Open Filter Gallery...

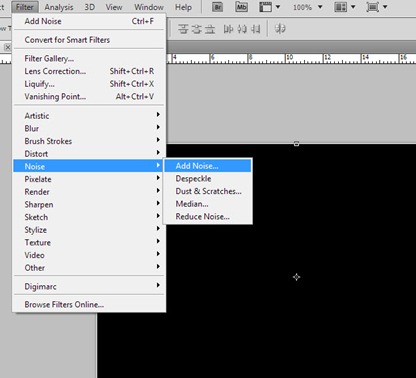pyautogui.click(x=89, y=58)
